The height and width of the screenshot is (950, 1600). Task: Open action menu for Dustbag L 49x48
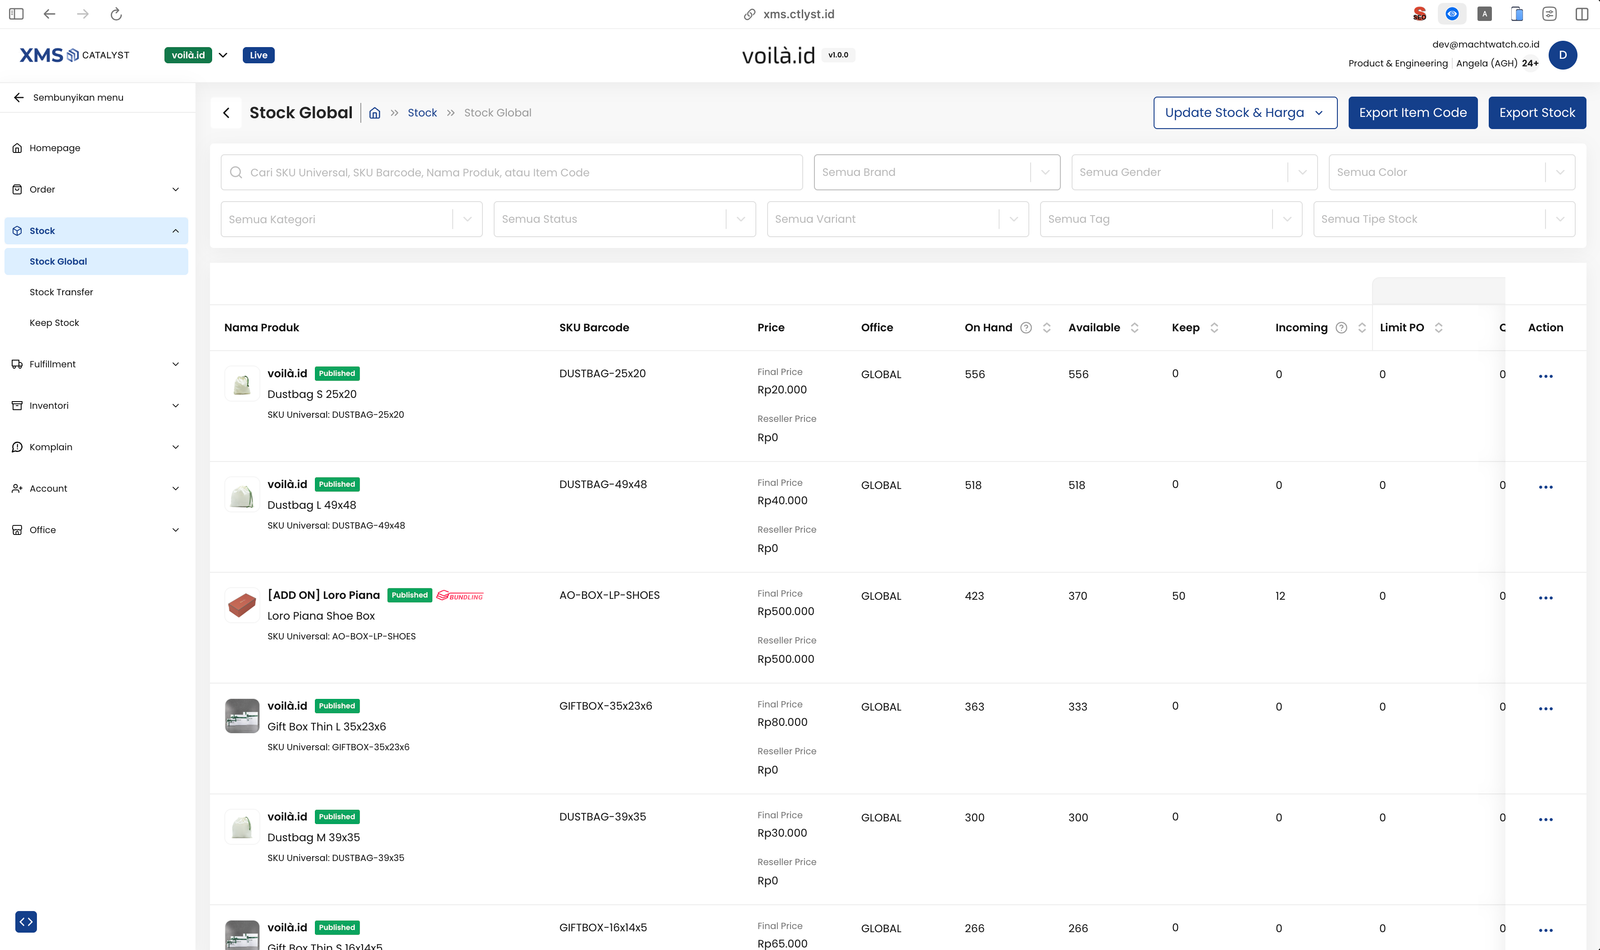[1546, 487]
